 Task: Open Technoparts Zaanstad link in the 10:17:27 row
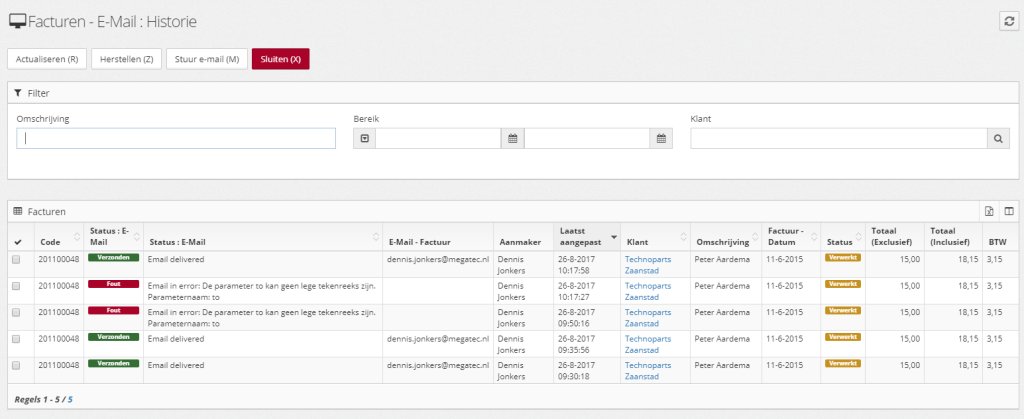pos(648,291)
